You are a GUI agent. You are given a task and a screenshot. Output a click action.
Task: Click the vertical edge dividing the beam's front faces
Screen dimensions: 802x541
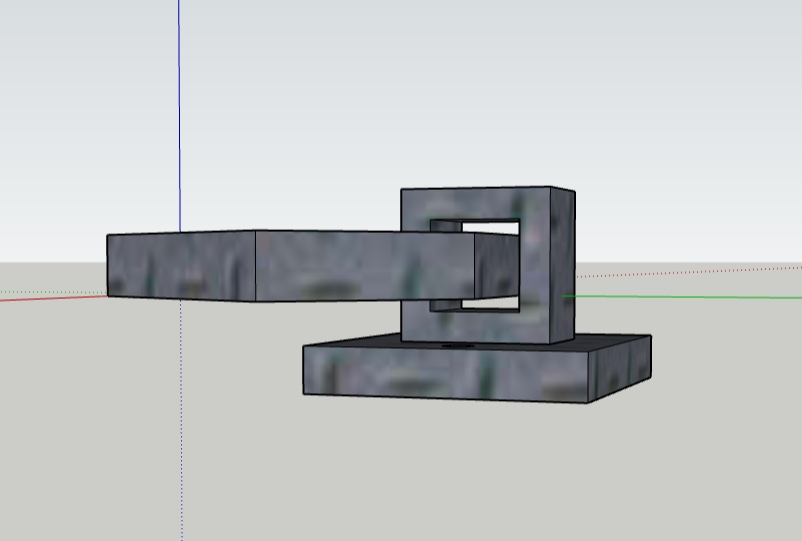click(x=255, y=266)
